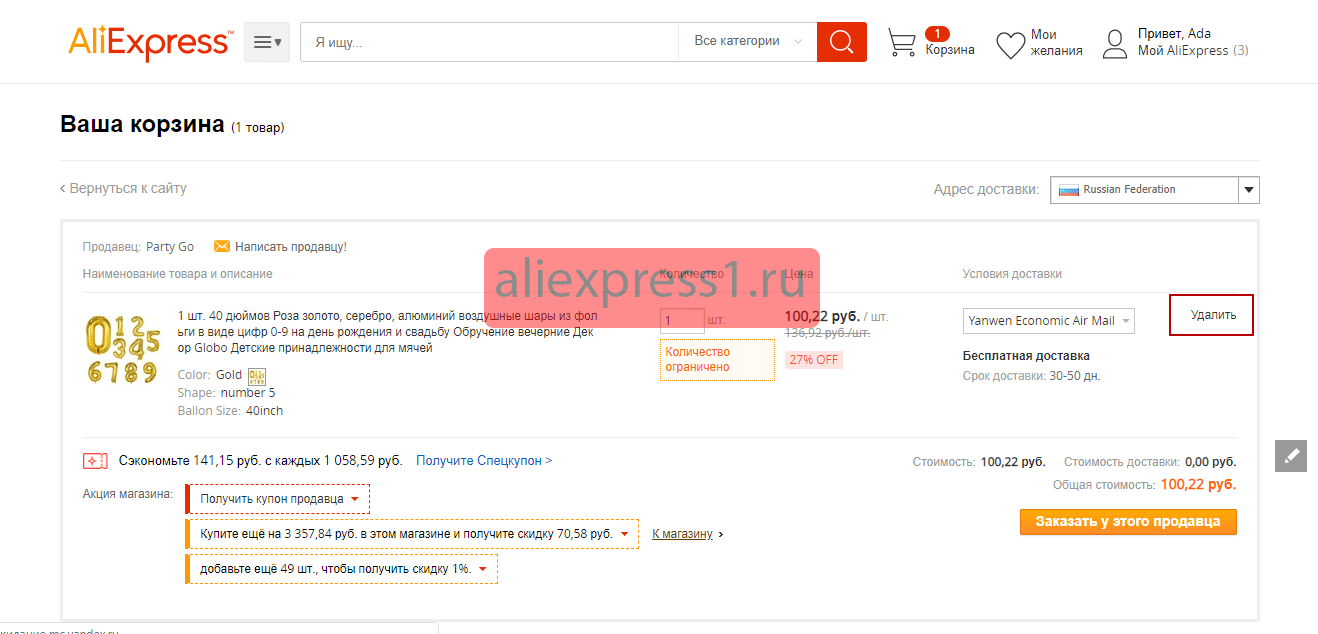Click the user profile icon

click(1115, 43)
